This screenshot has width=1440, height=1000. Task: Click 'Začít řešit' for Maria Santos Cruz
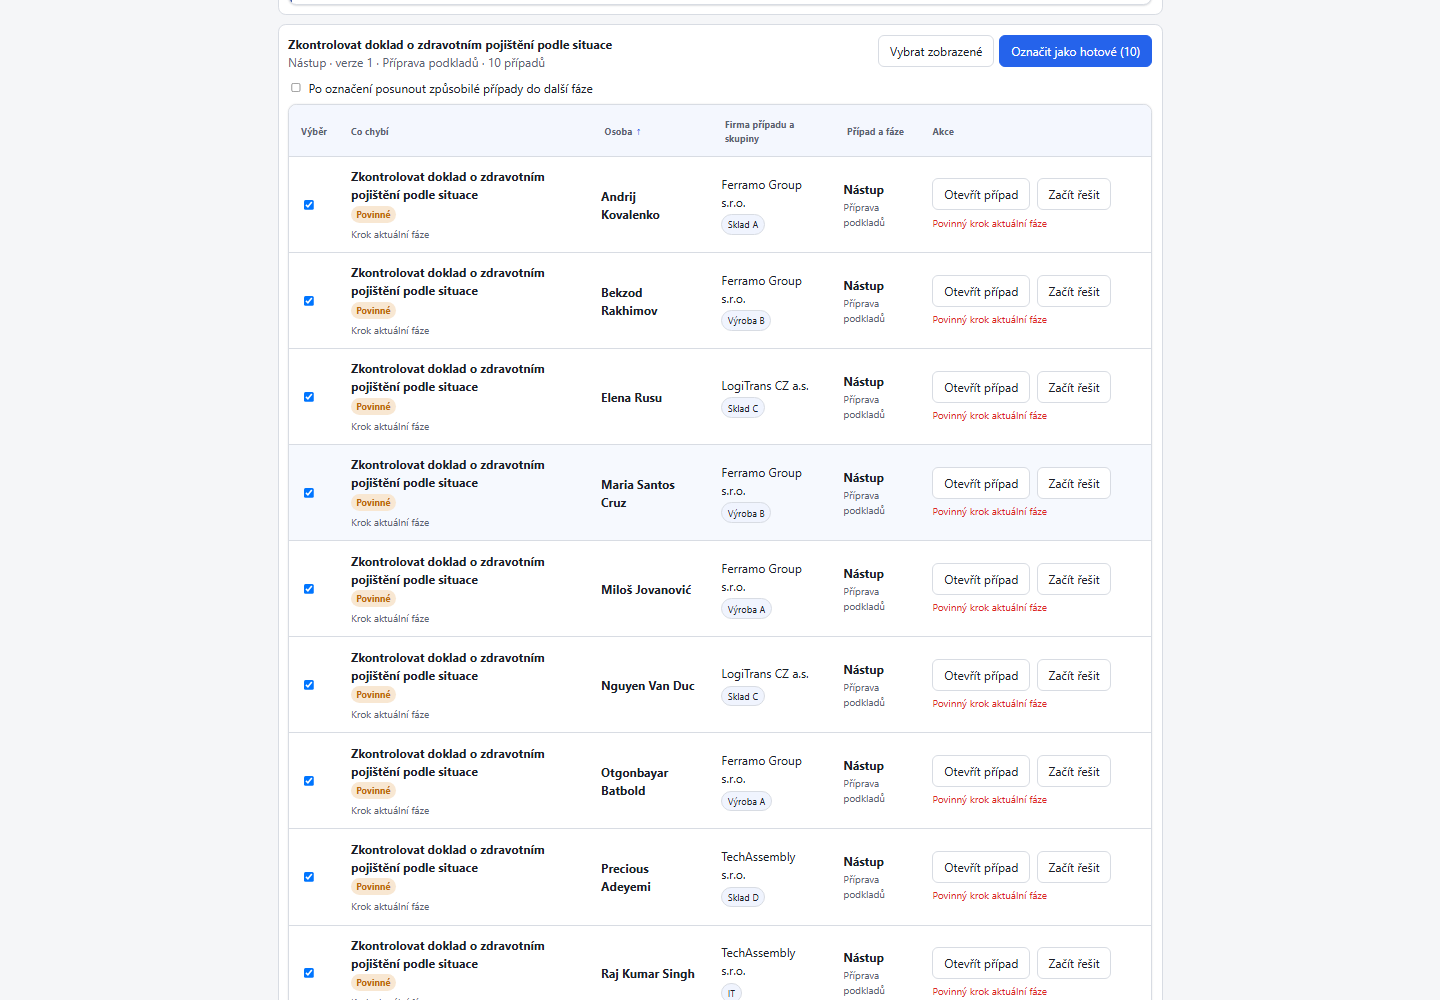click(x=1074, y=483)
